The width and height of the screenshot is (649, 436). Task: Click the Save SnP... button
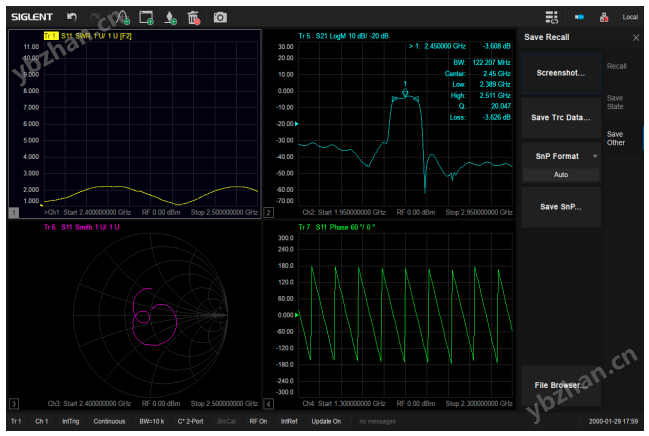(561, 207)
